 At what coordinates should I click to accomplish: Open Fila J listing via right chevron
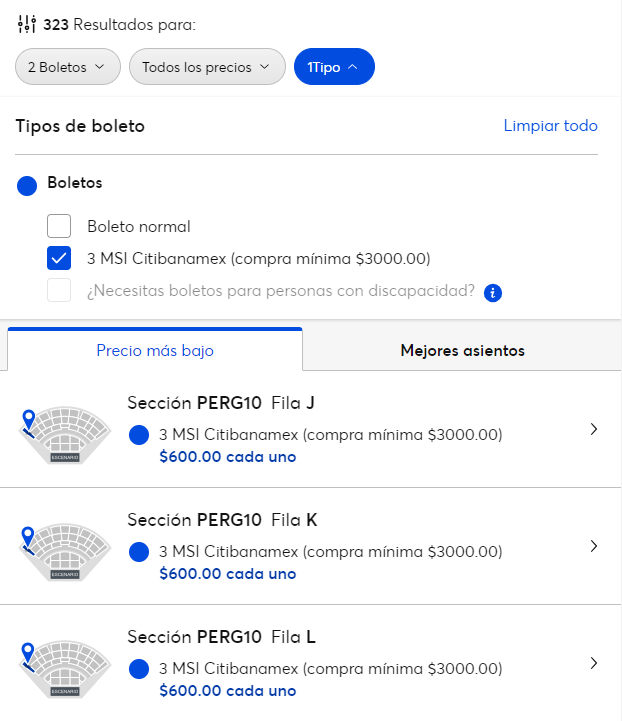point(594,429)
